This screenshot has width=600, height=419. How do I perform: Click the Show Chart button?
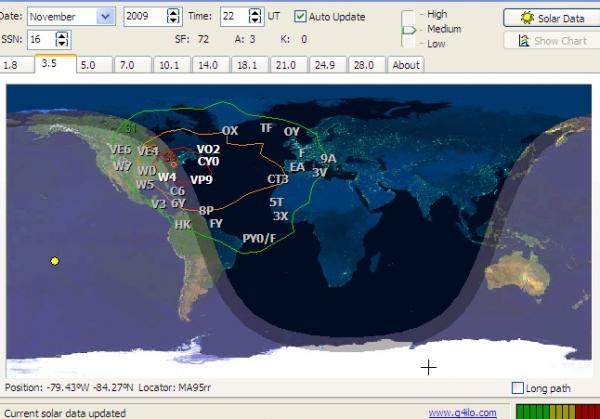click(x=553, y=41)
